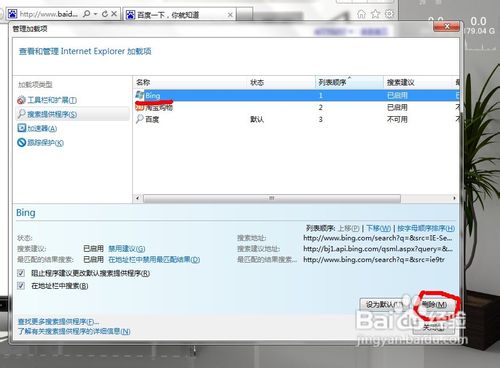500x368 pixels.
Task: Click the 工具栏和扩展 gear icon
Action: click(x=21, y=100)
